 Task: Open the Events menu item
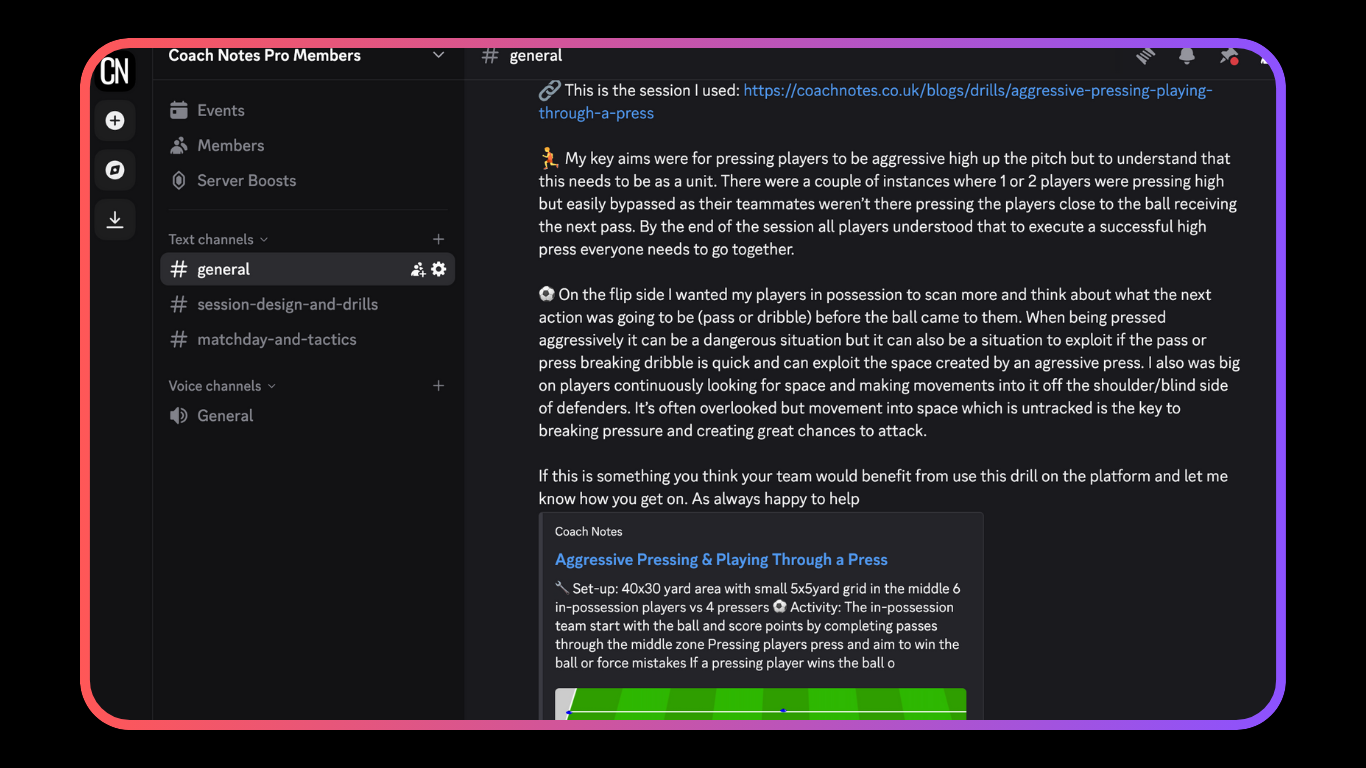[x=220, y=110]
